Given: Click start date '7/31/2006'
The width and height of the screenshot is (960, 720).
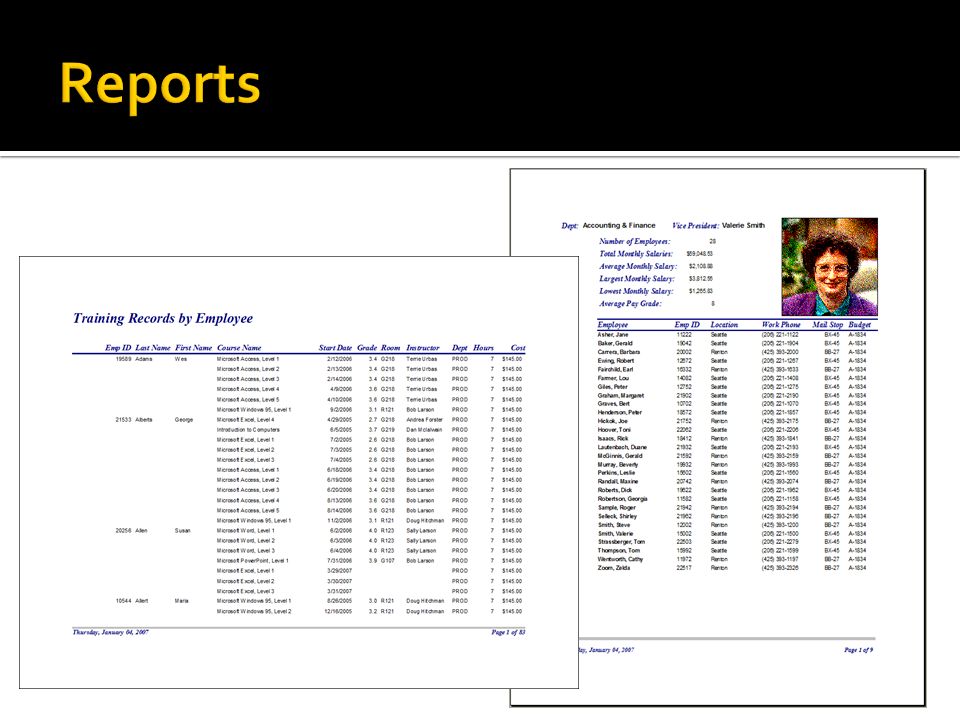Looking at the screenshot, I should [x=340, y=561].
